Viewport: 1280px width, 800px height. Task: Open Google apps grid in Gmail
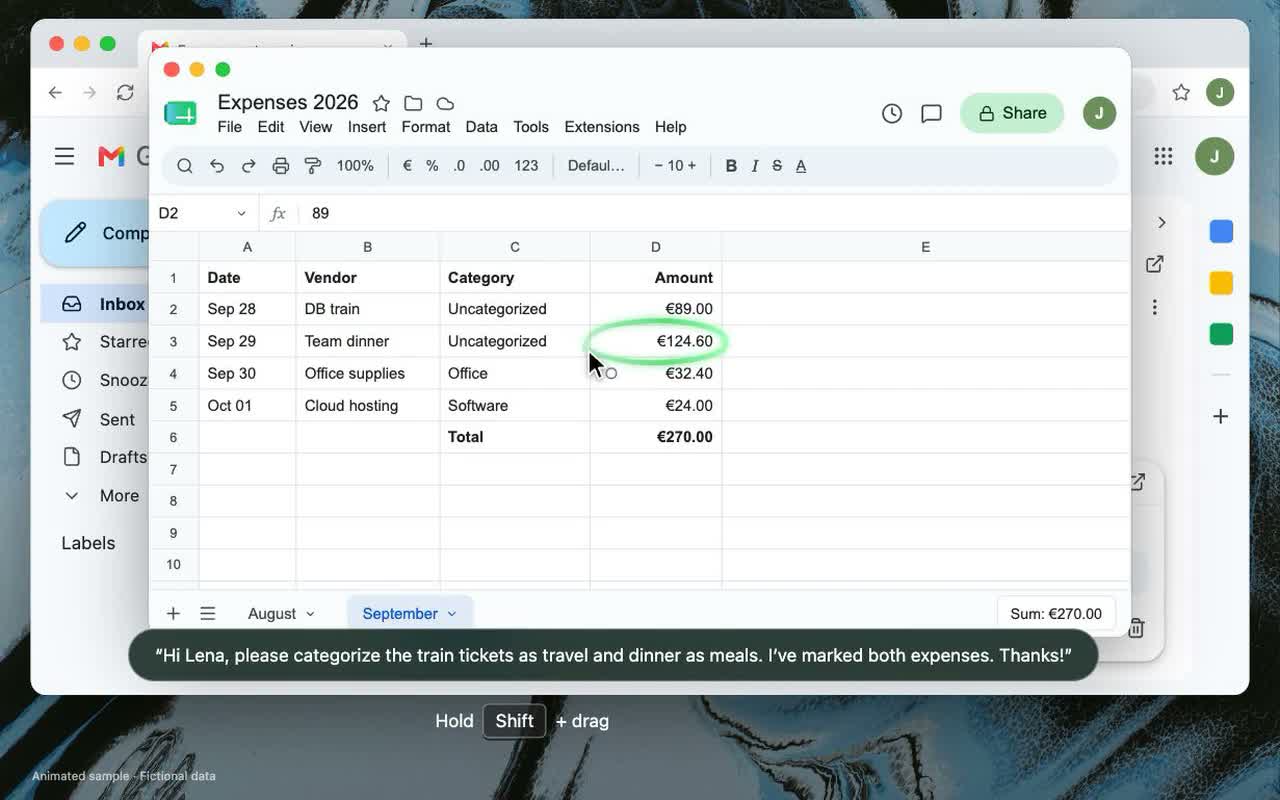tap(1163, 156)
